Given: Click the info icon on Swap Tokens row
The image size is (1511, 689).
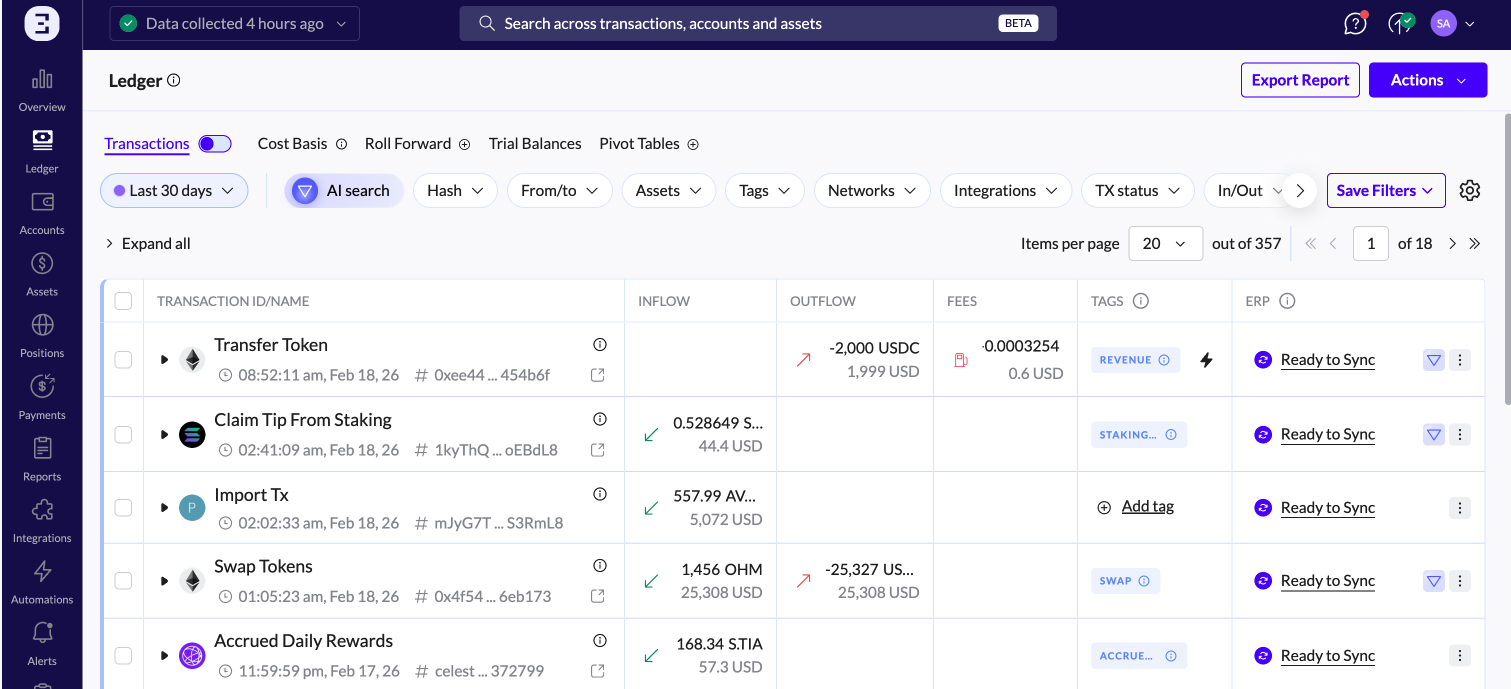Looking at the screenshot, I should [x=600, y=566].
